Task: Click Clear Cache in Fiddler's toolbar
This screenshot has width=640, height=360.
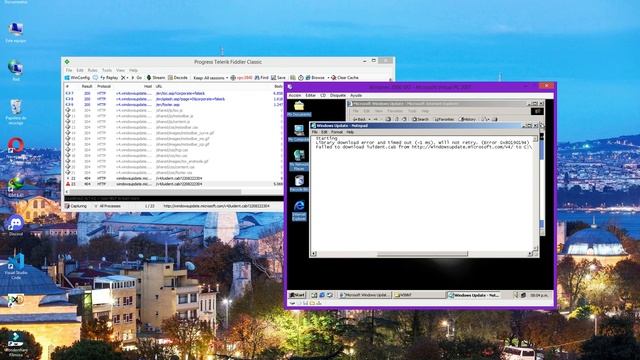Action: tap(345, 78)
